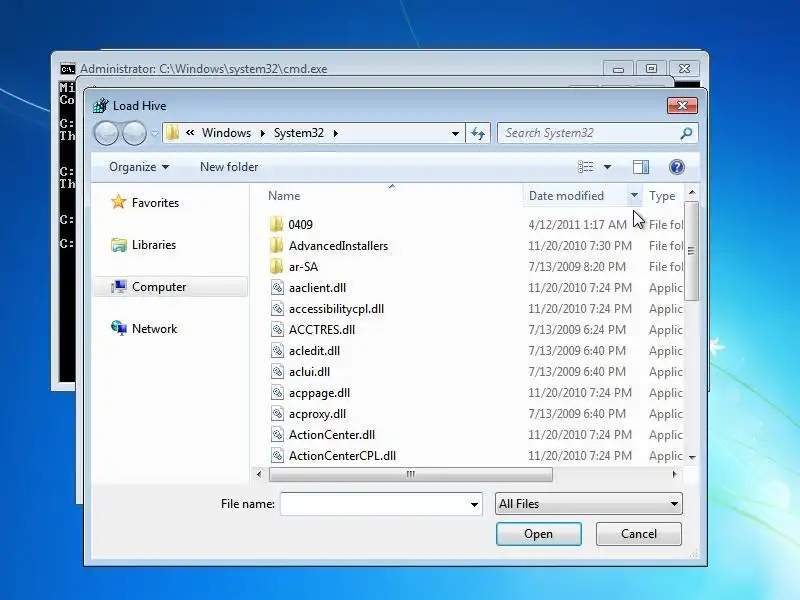Select the AdvancedInstallers folder icon
This screenshot has height=600, width=800.
(276, 245)
